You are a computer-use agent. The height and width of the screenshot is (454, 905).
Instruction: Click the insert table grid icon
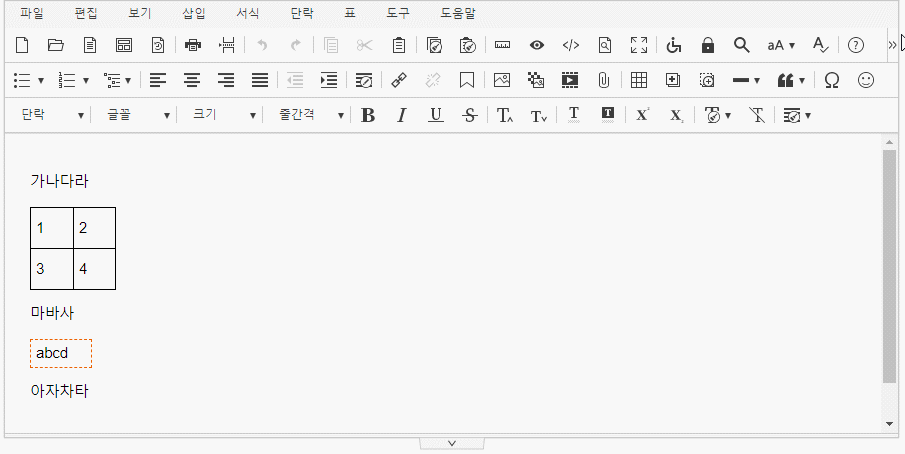pyautogui.click(x=638, y=80)
